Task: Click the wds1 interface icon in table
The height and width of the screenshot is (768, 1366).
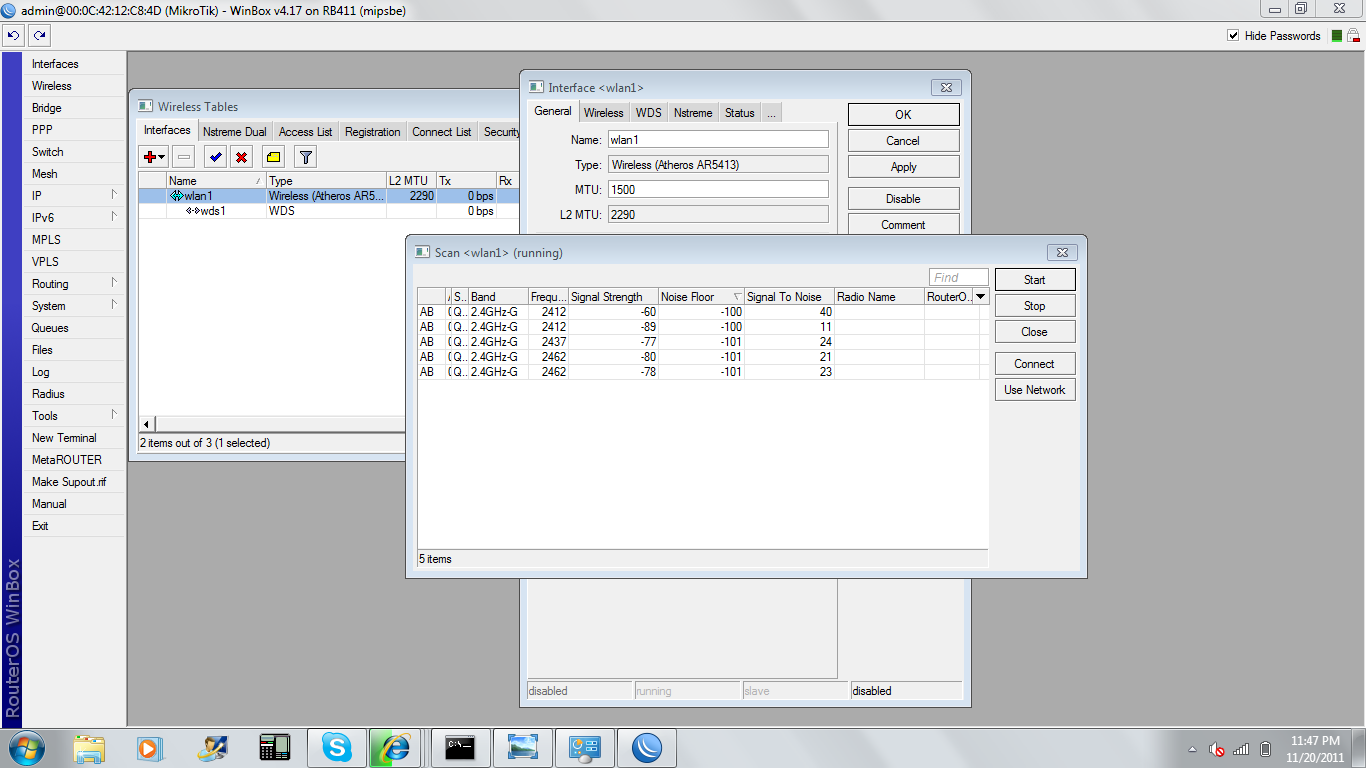Action: [192, 211]
